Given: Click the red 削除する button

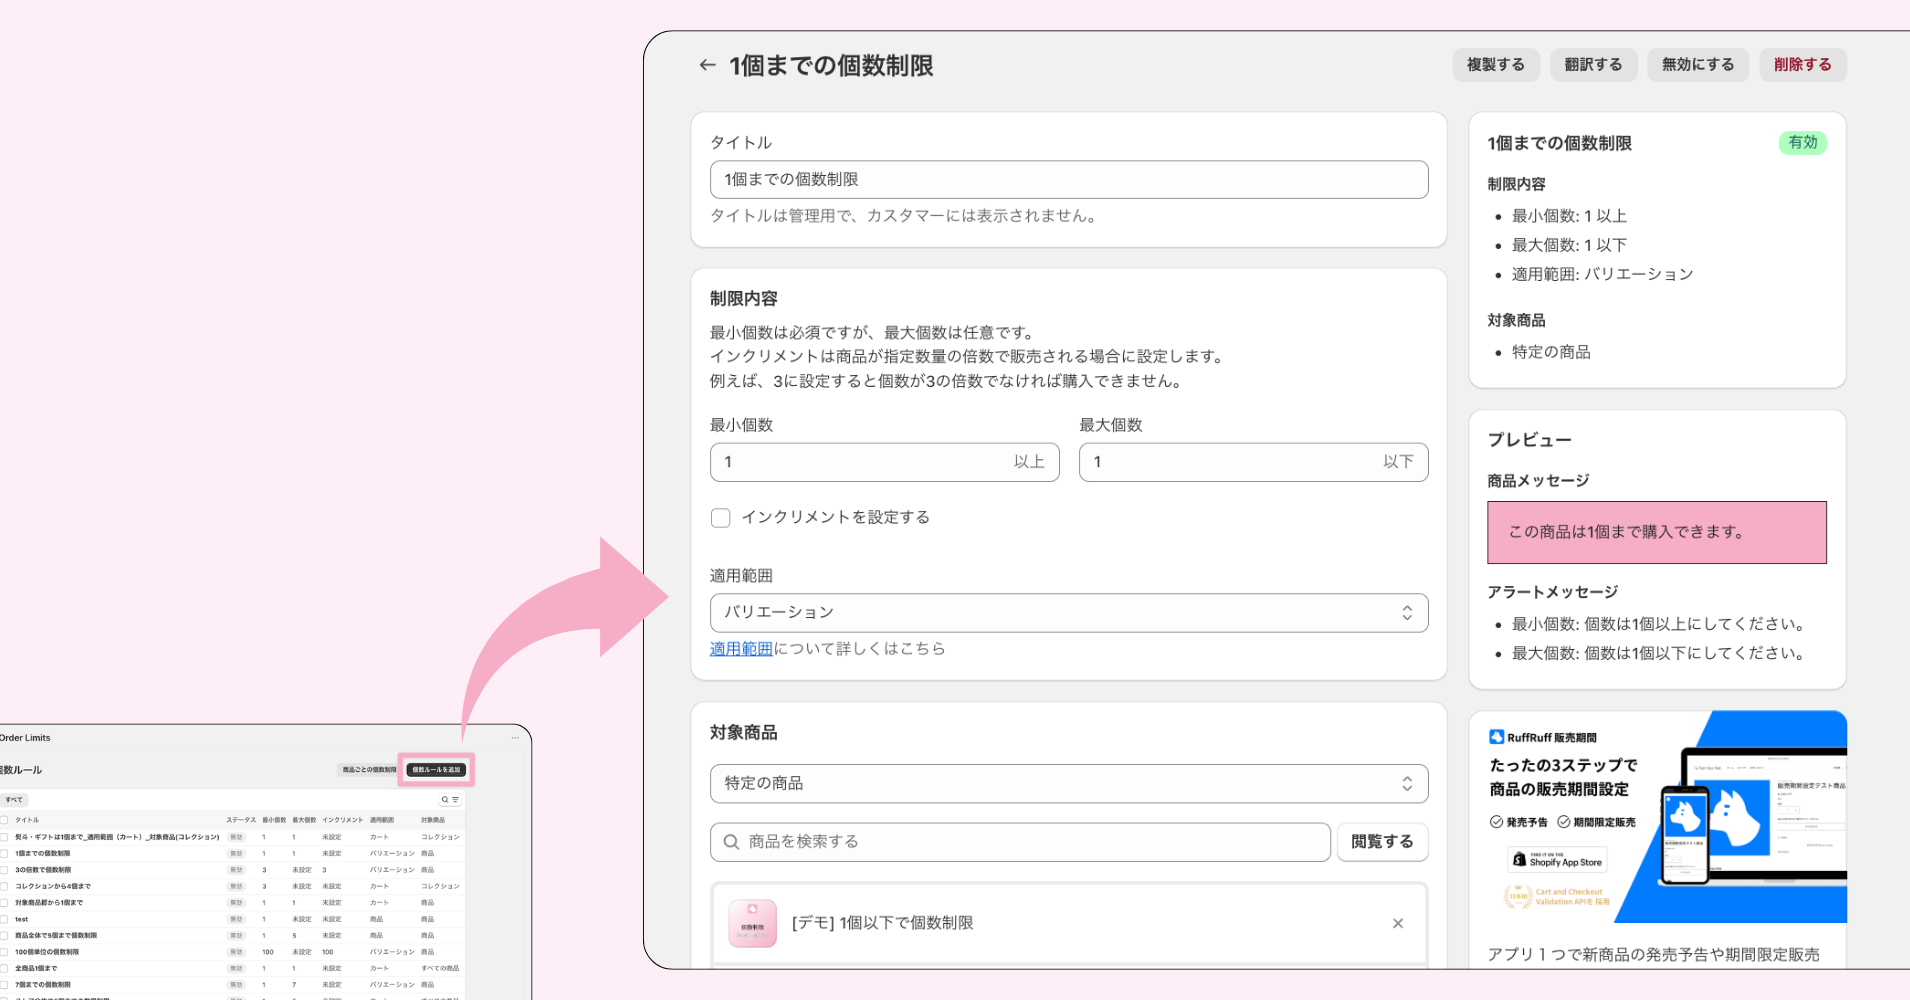Looking at the screenshot, I should (x=1803, y=65).
